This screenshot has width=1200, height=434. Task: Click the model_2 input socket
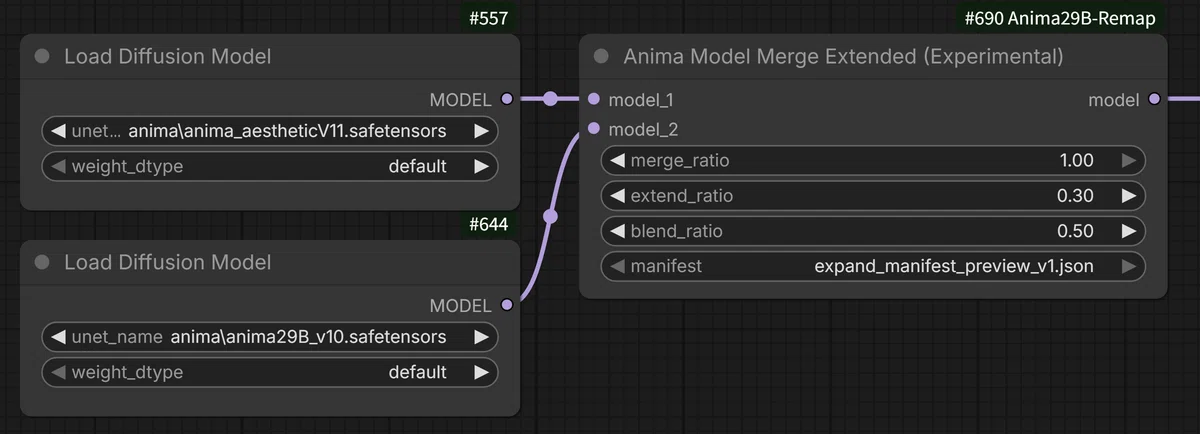pos(595,129)
